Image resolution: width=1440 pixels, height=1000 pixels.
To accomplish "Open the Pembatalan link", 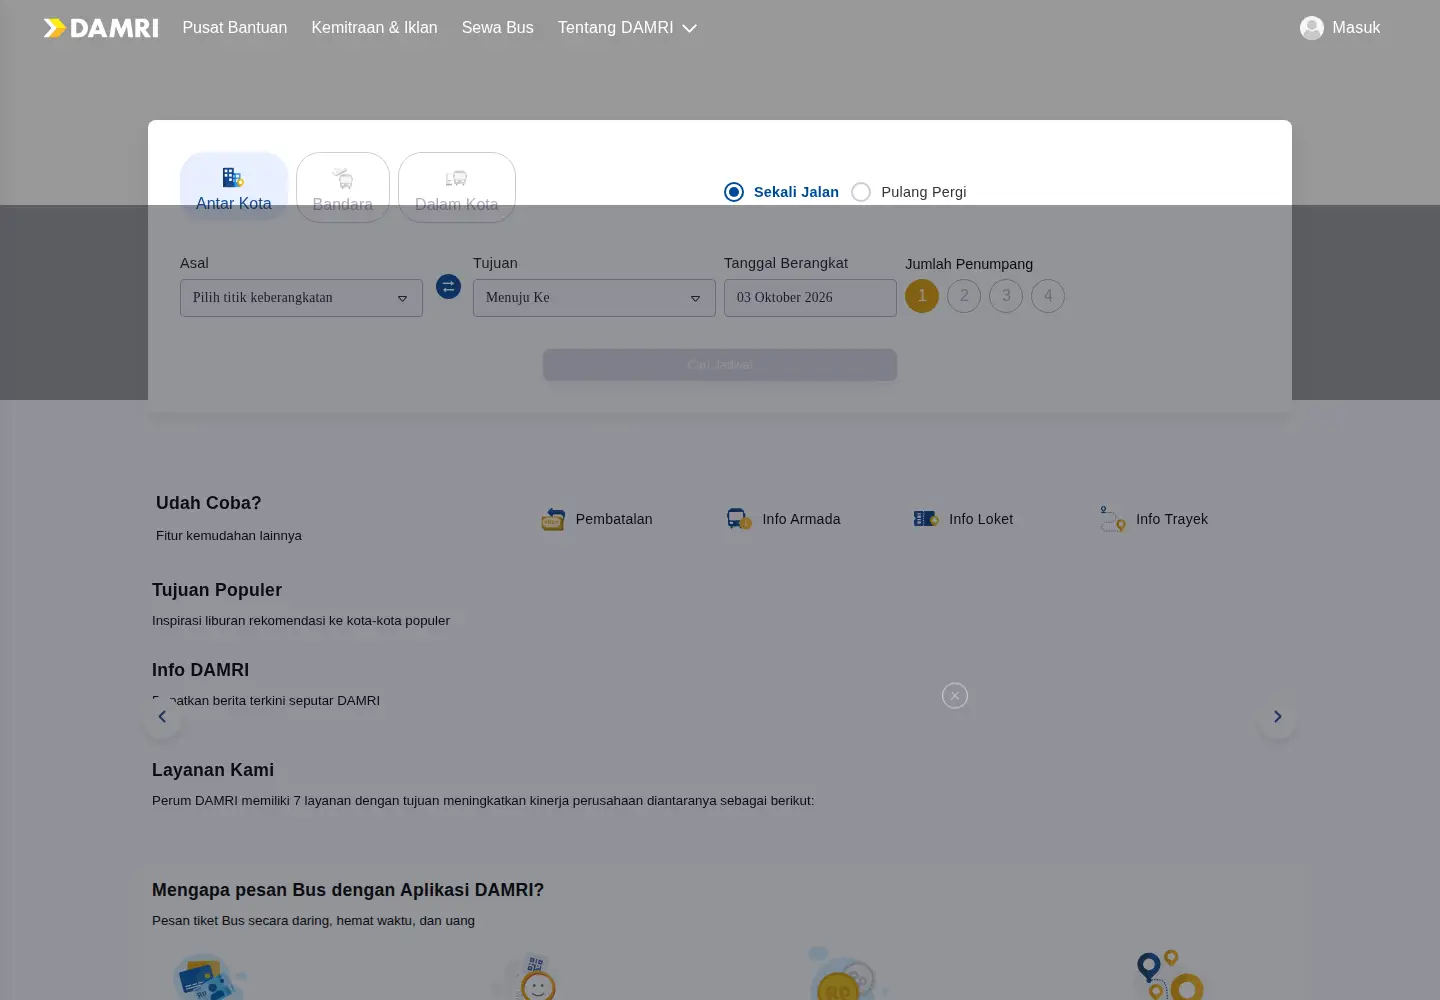I will click(614, 519).
